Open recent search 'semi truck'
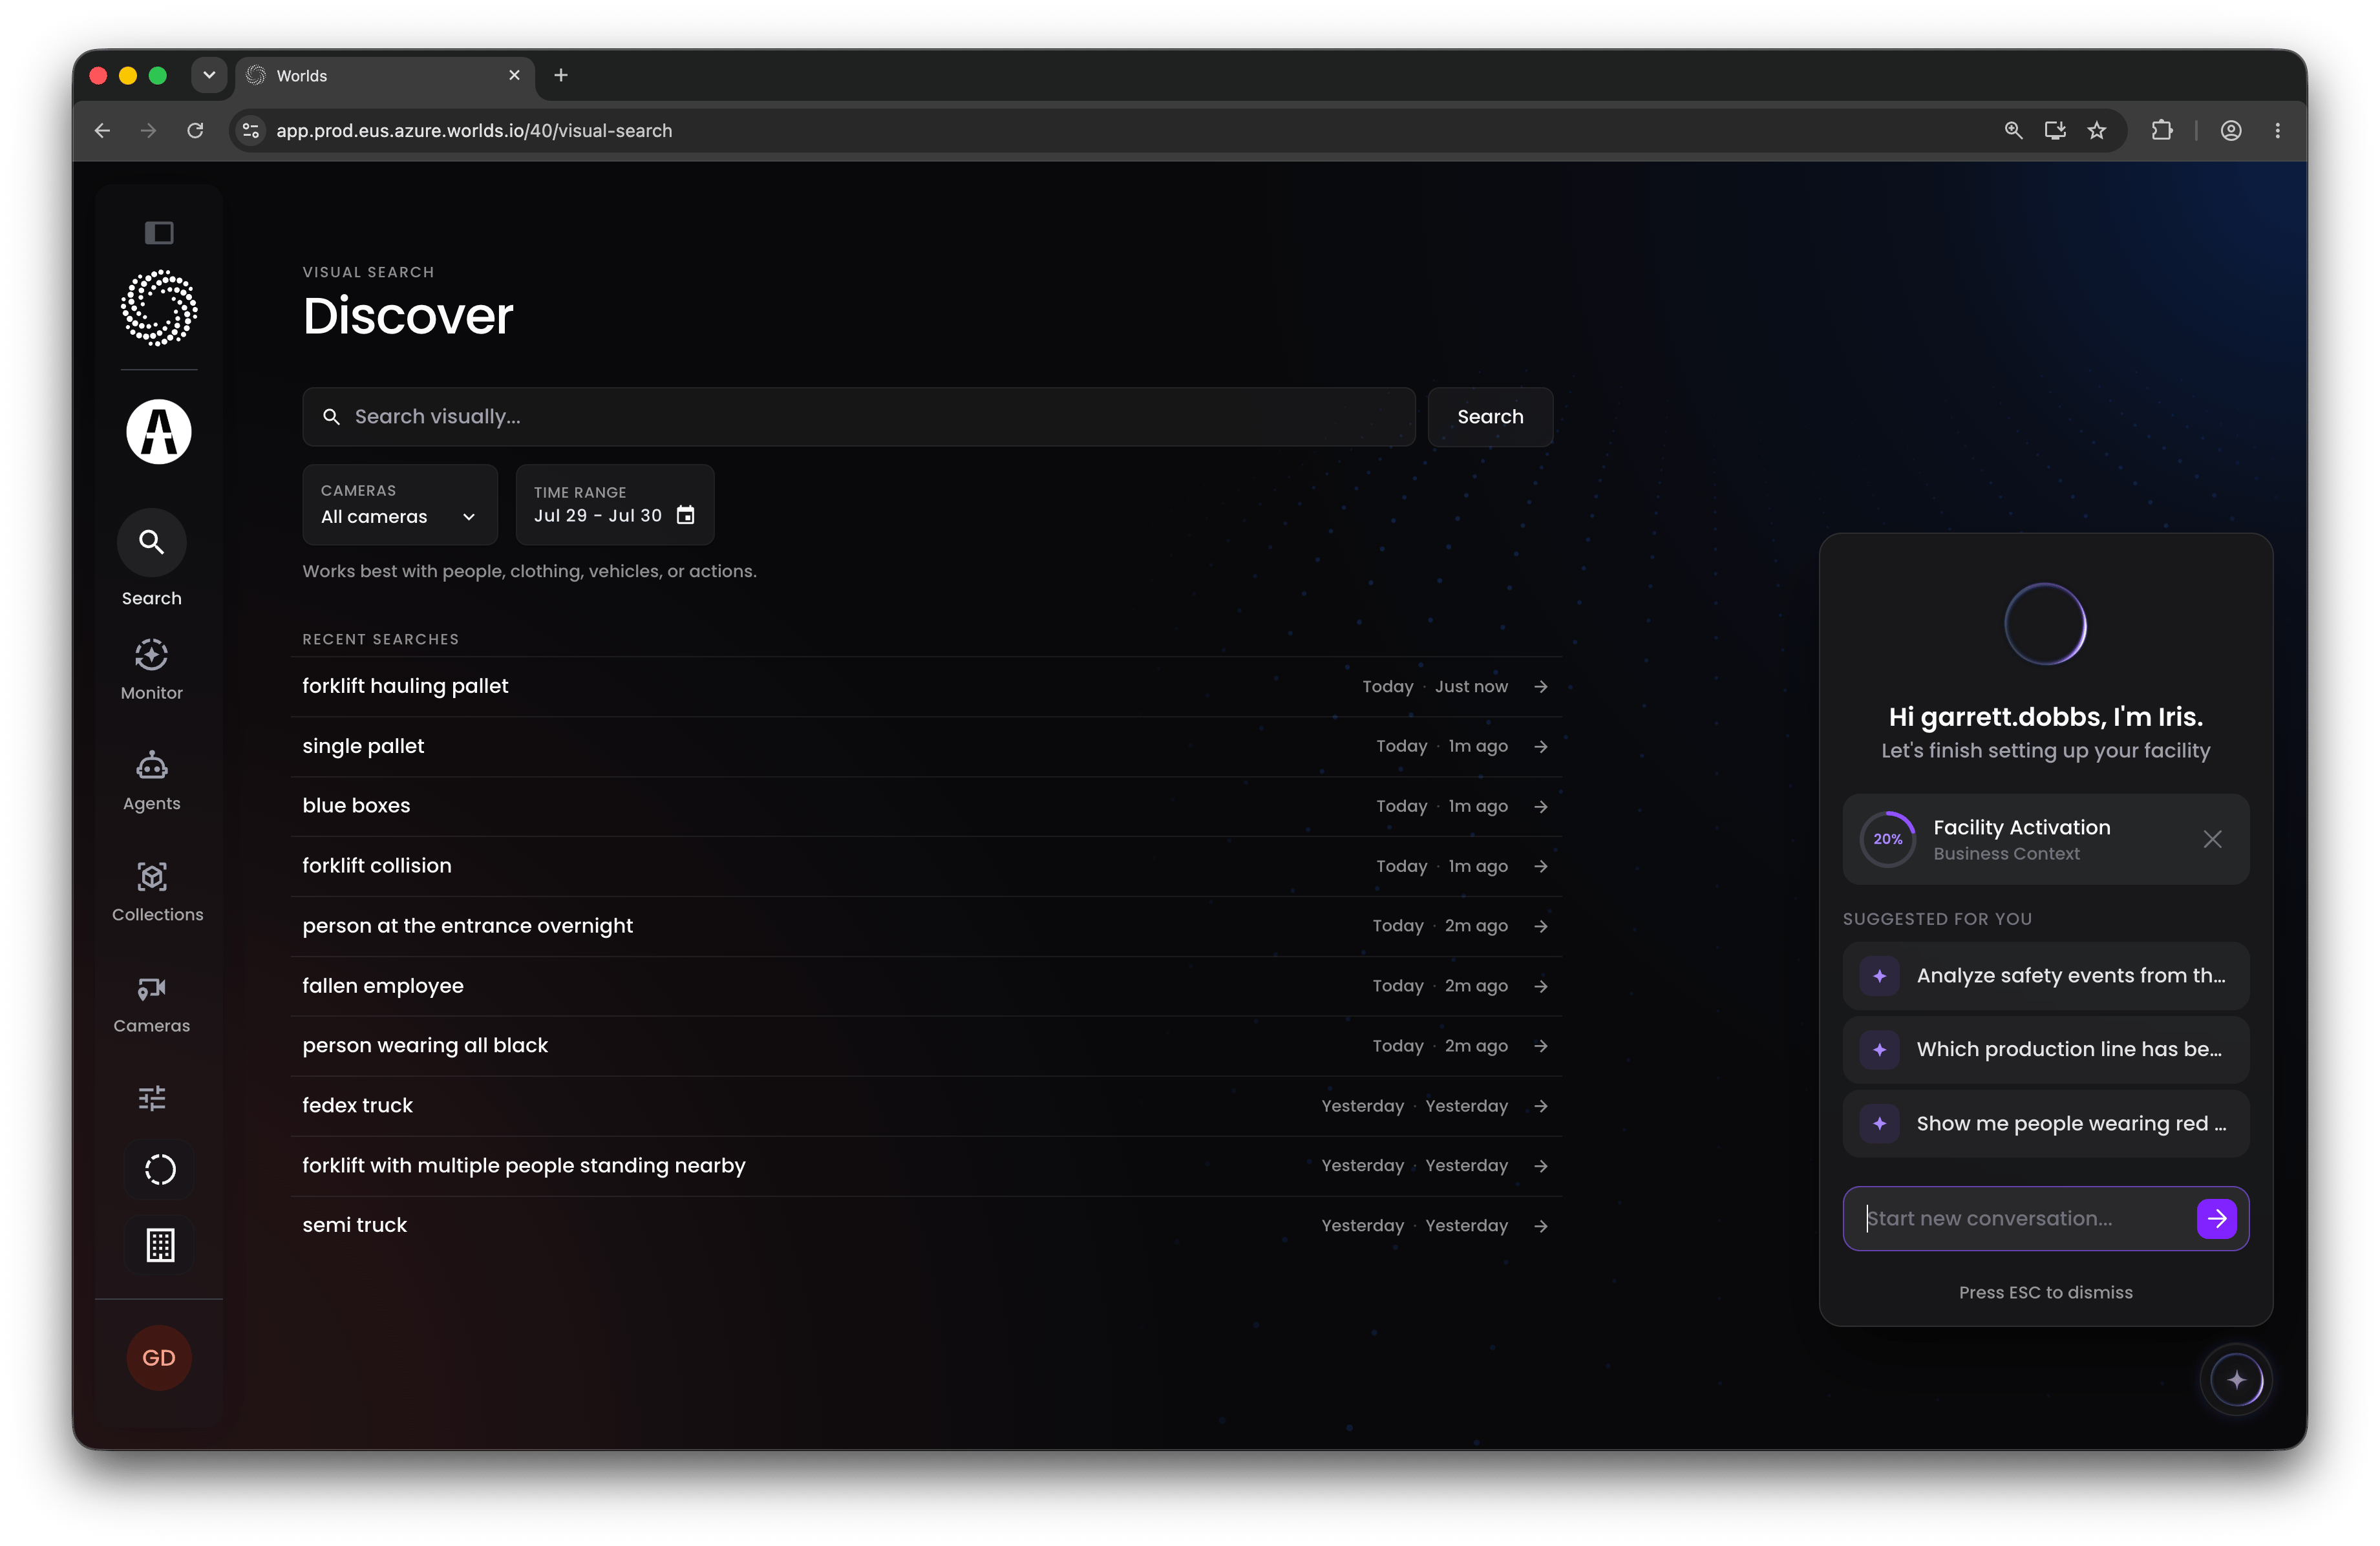 (x=926, y=1226)
